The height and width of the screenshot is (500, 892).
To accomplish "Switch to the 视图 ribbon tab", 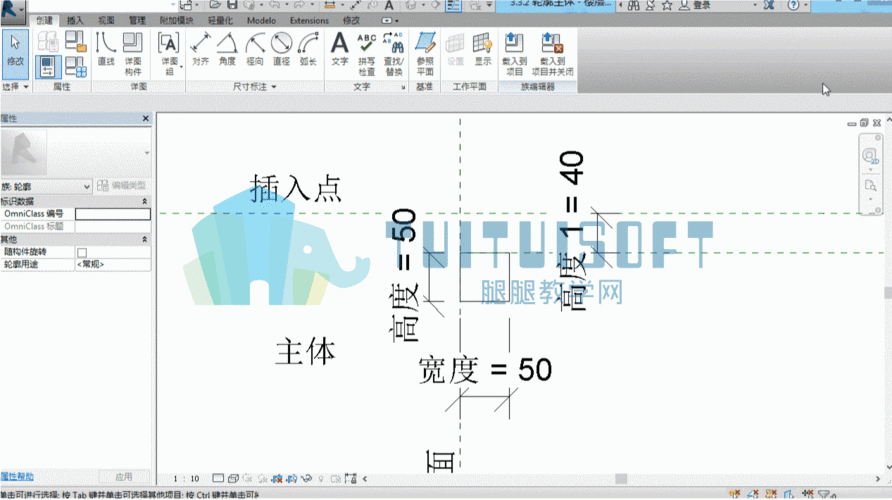I will click(106, 20).
